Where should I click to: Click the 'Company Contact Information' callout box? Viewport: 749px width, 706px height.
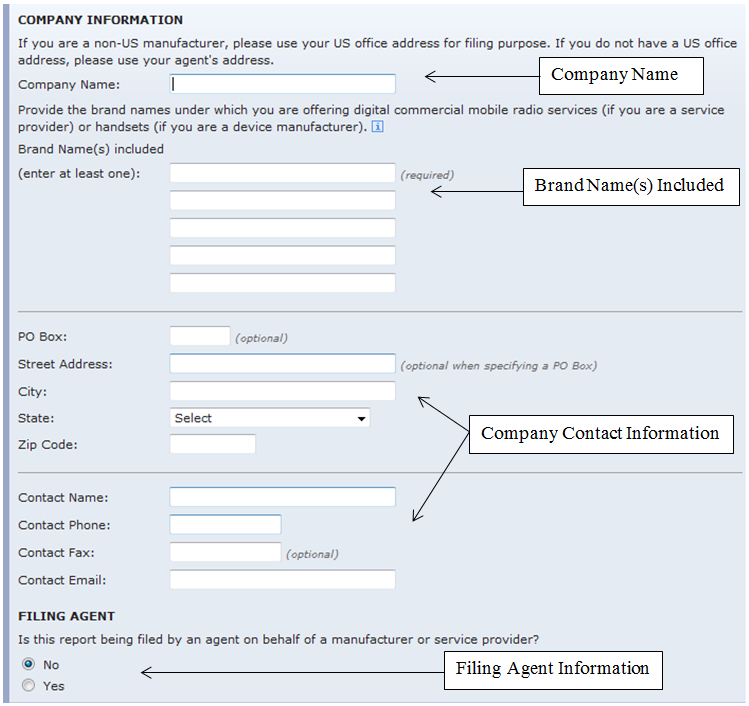click(601, 434)
